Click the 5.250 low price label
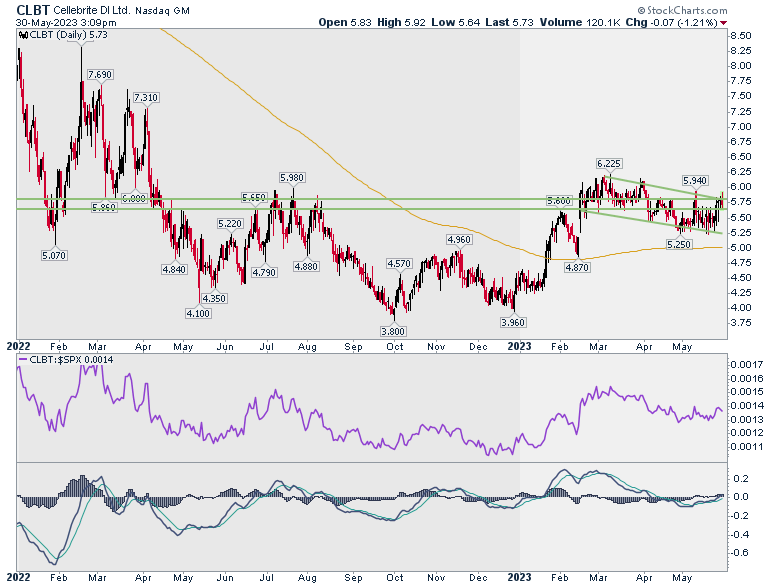Screen dimensions: 780x586 (x=679, y=245)
